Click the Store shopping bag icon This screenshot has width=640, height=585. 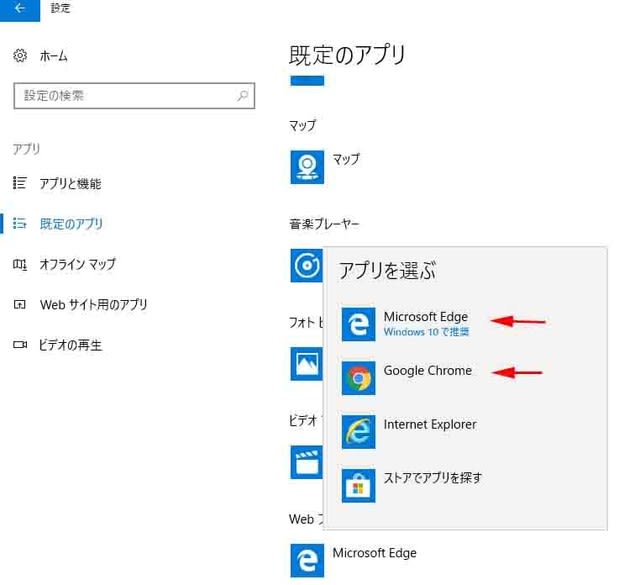click(358, 485)
